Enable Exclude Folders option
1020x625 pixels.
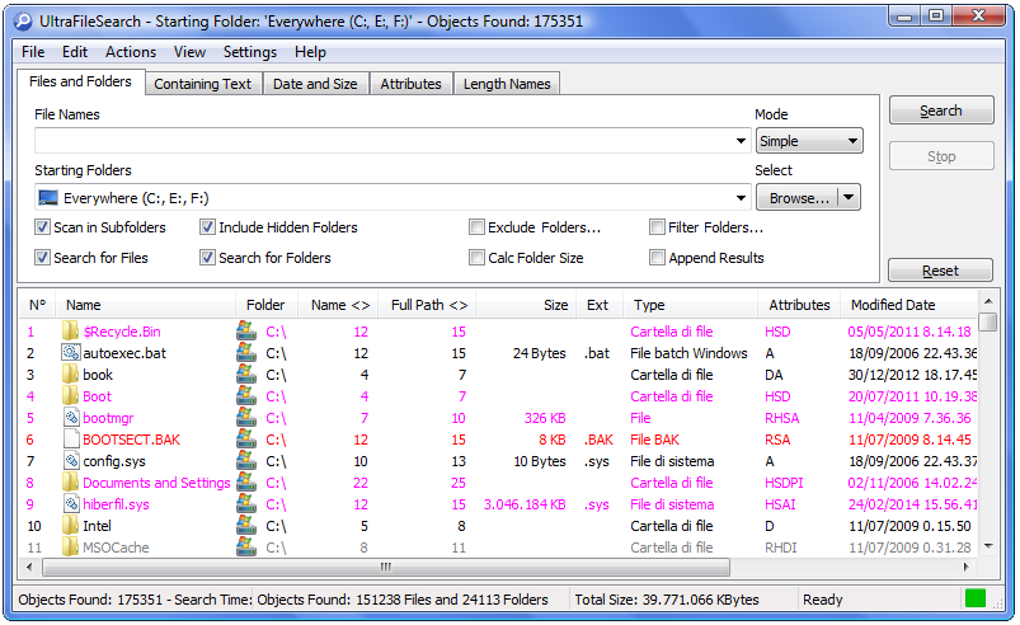477,227
